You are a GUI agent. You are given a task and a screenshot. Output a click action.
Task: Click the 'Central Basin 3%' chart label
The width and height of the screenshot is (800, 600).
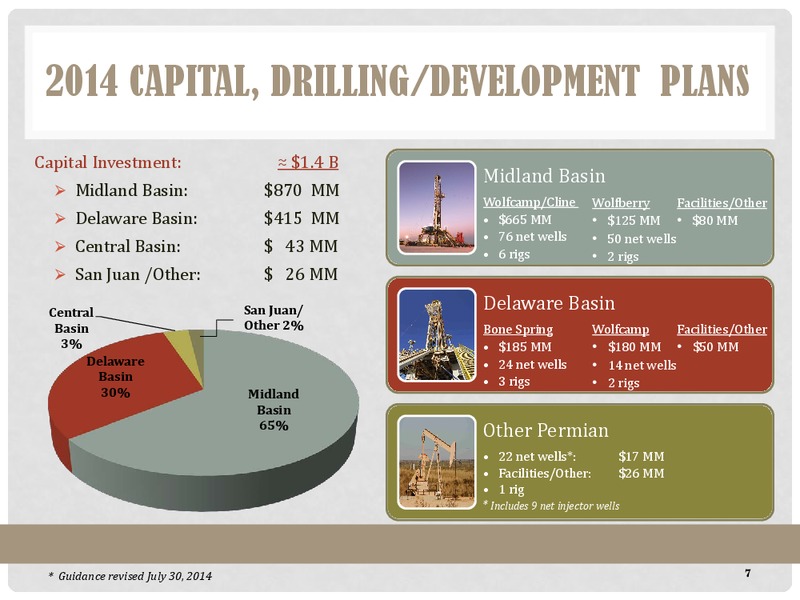coord(71,328)
